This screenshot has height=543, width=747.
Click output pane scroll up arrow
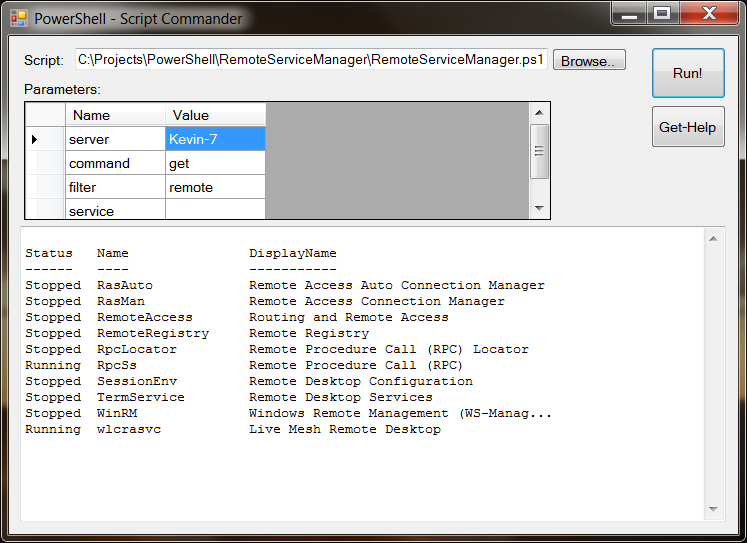pyautogui.click(x=713, y=239)
